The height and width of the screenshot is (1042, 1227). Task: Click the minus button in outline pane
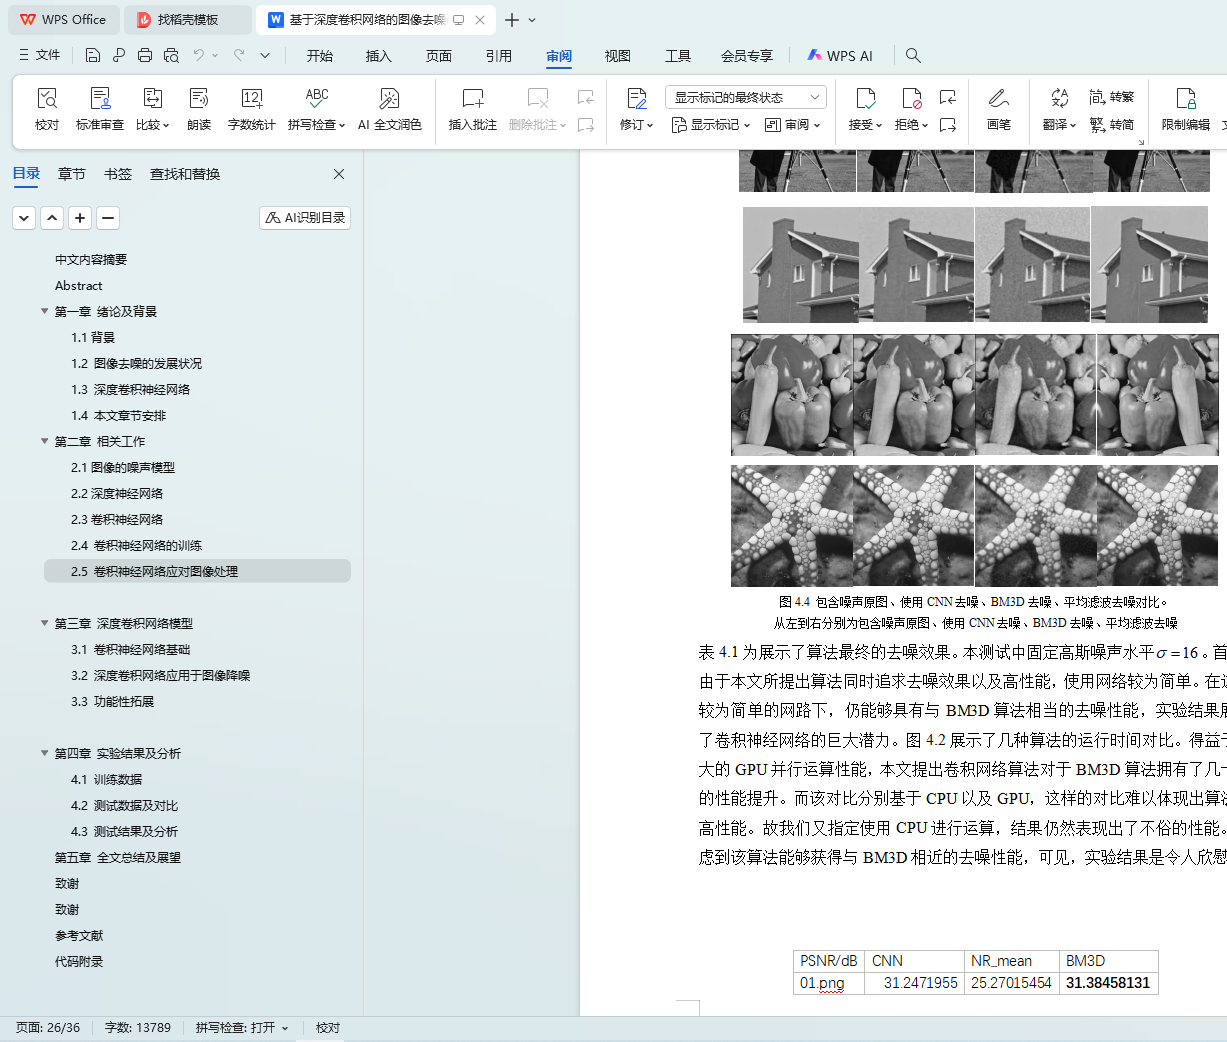[108, 217]
